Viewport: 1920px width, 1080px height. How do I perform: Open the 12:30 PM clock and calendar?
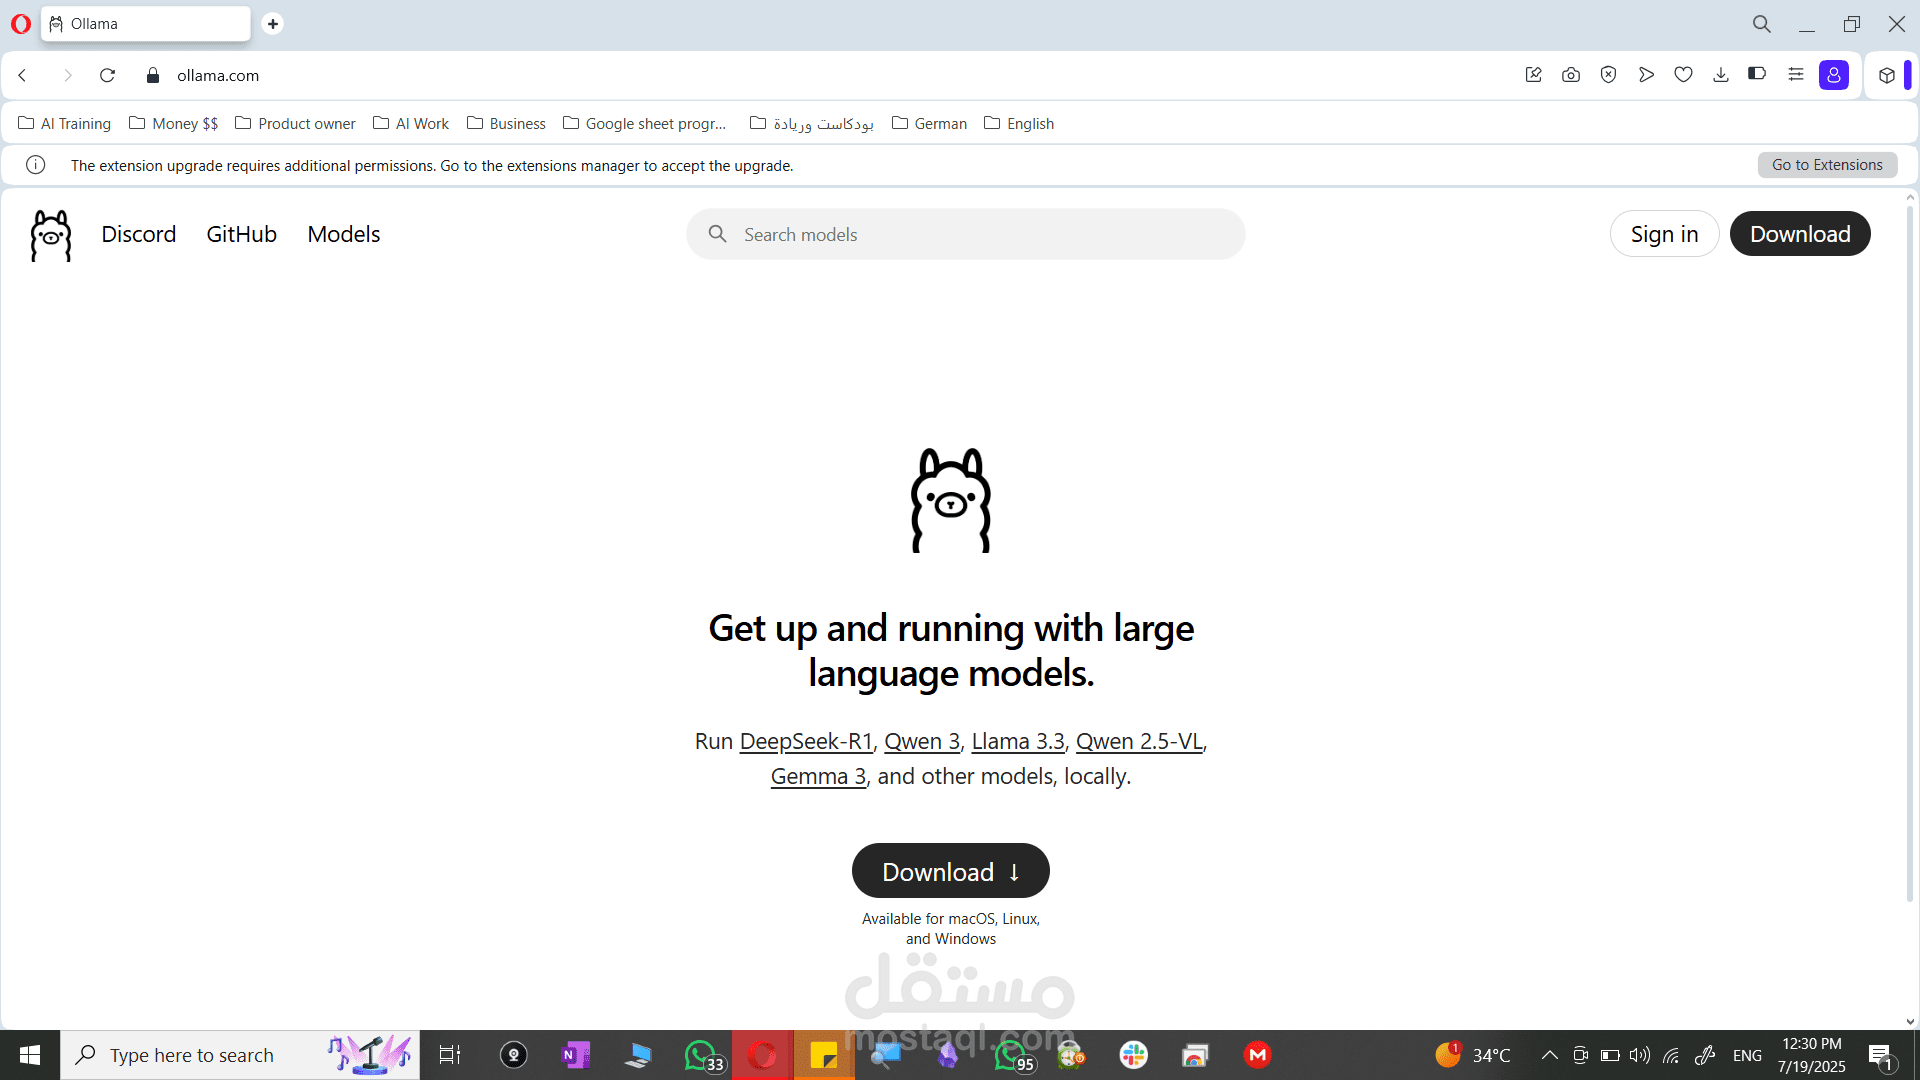coord(1811,1055)
